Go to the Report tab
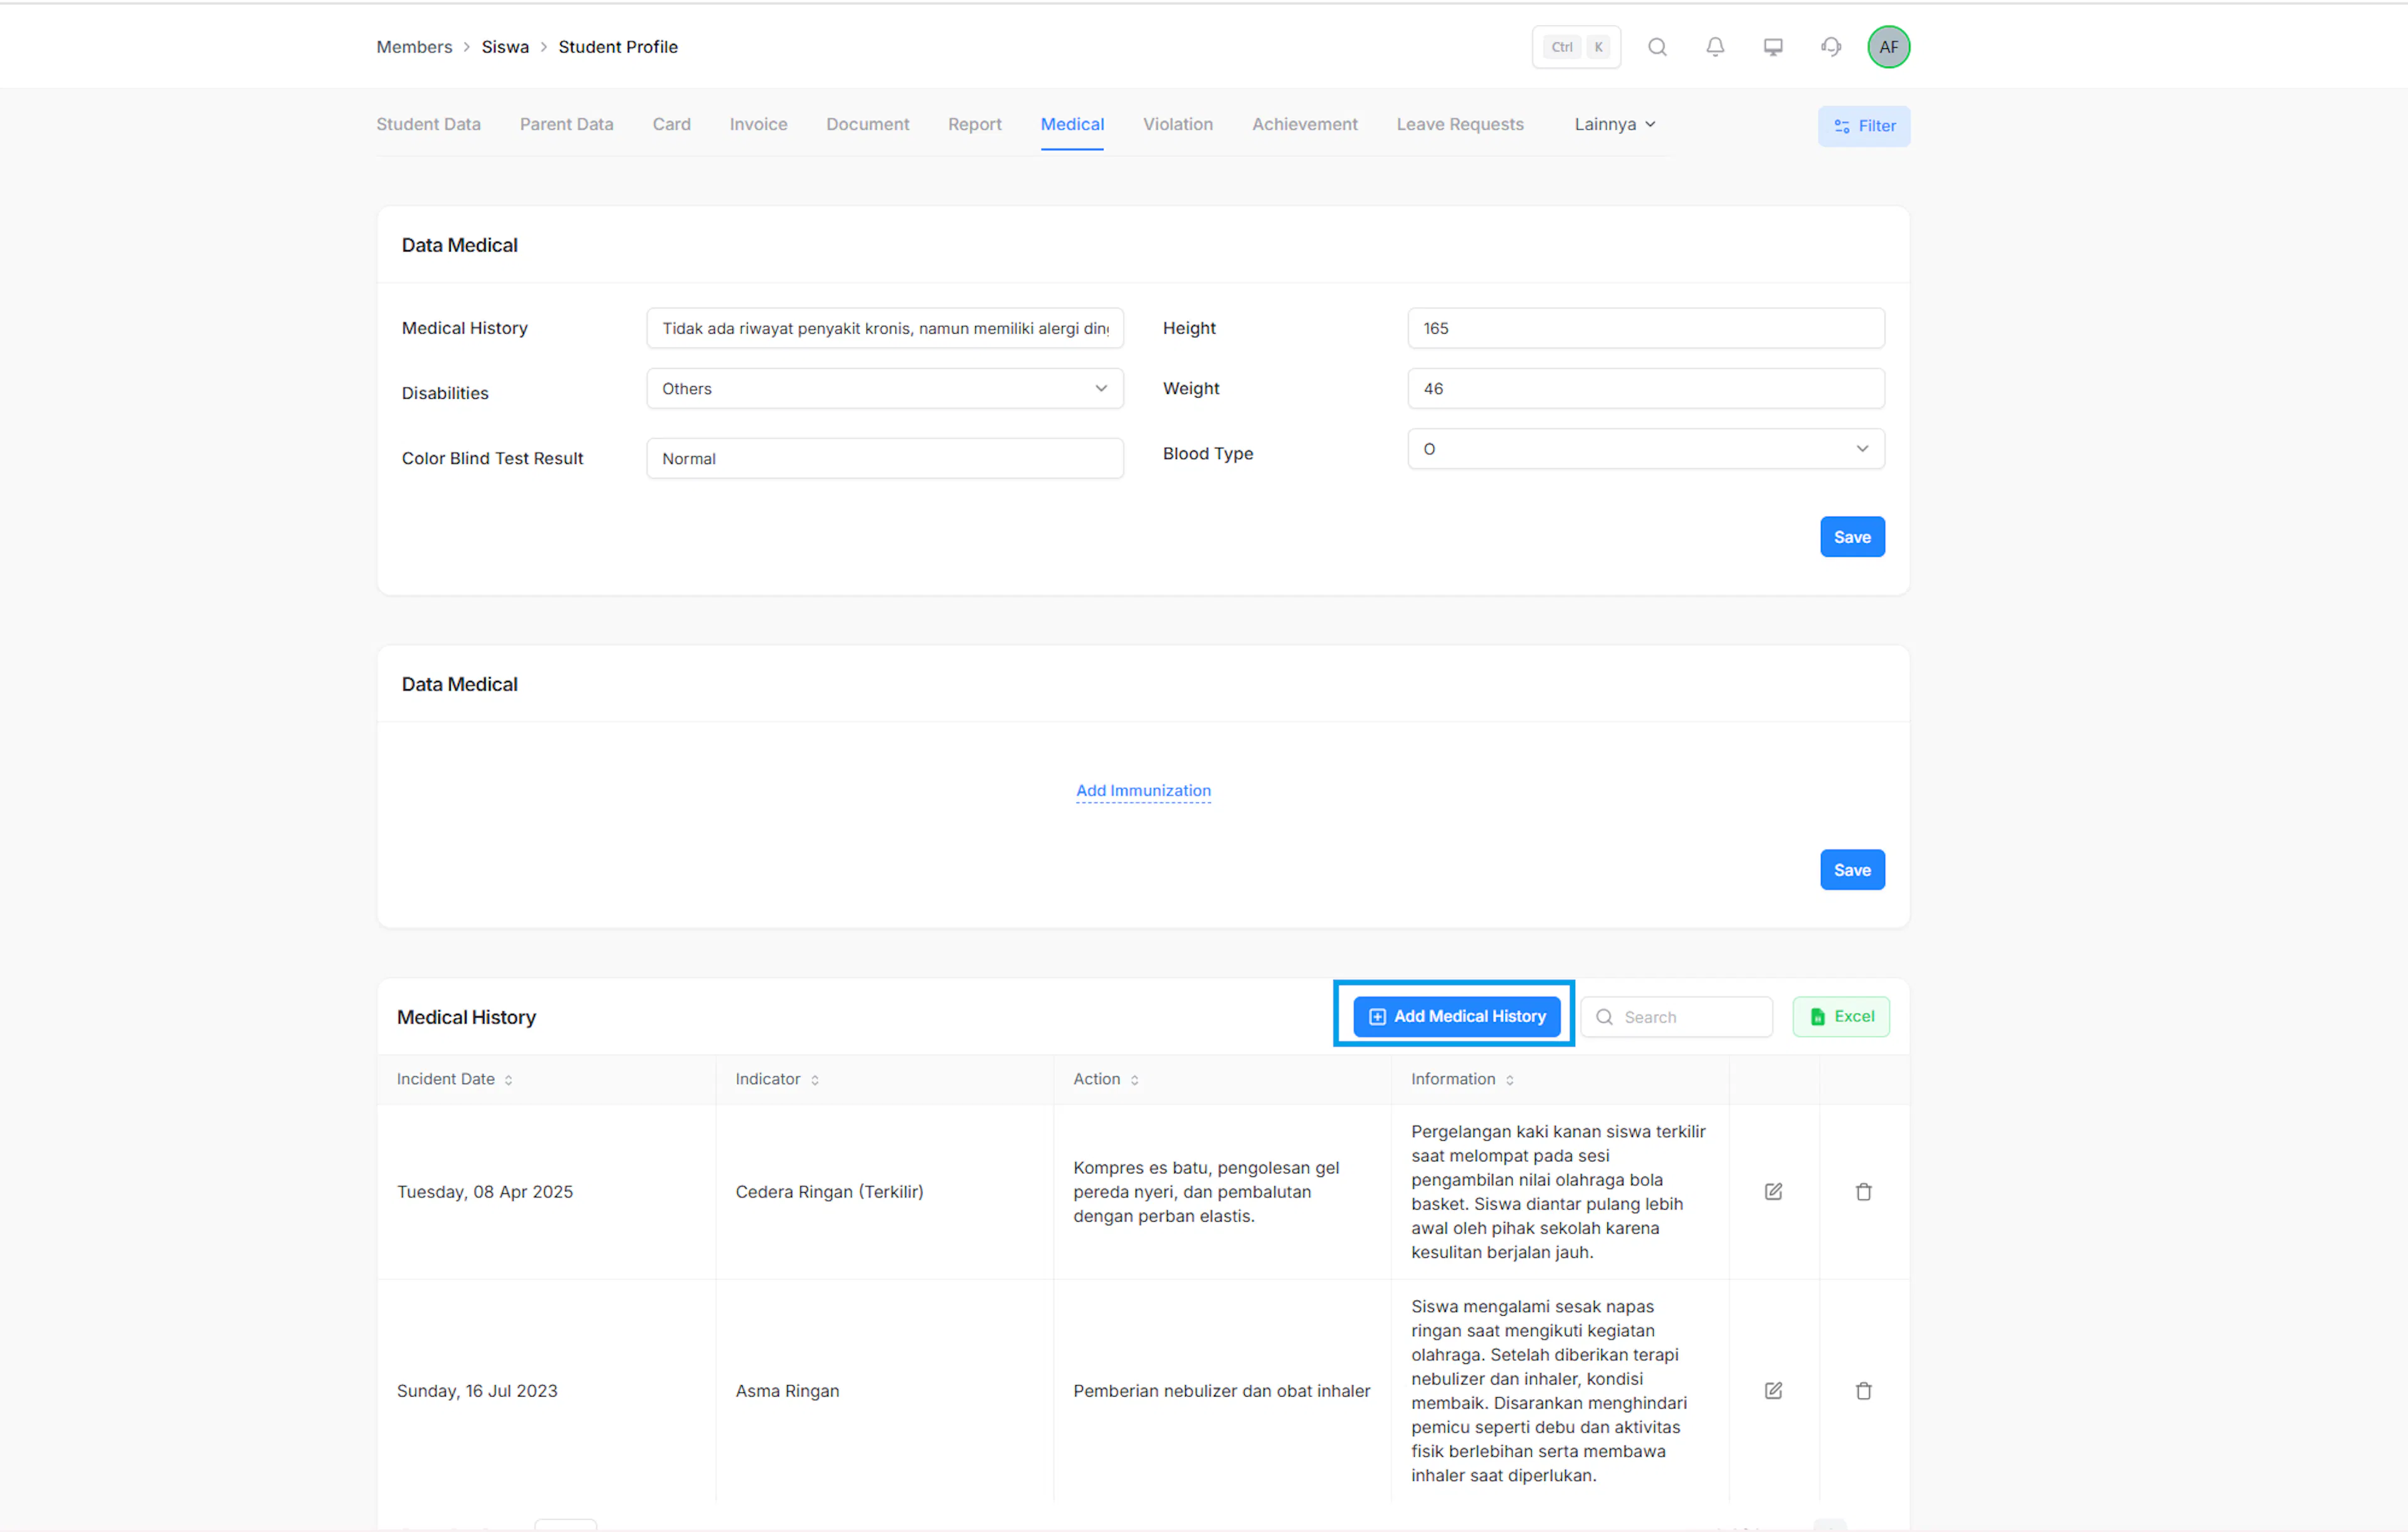The height and width of the screenshot is (1532, 2408). coord(974,124)
